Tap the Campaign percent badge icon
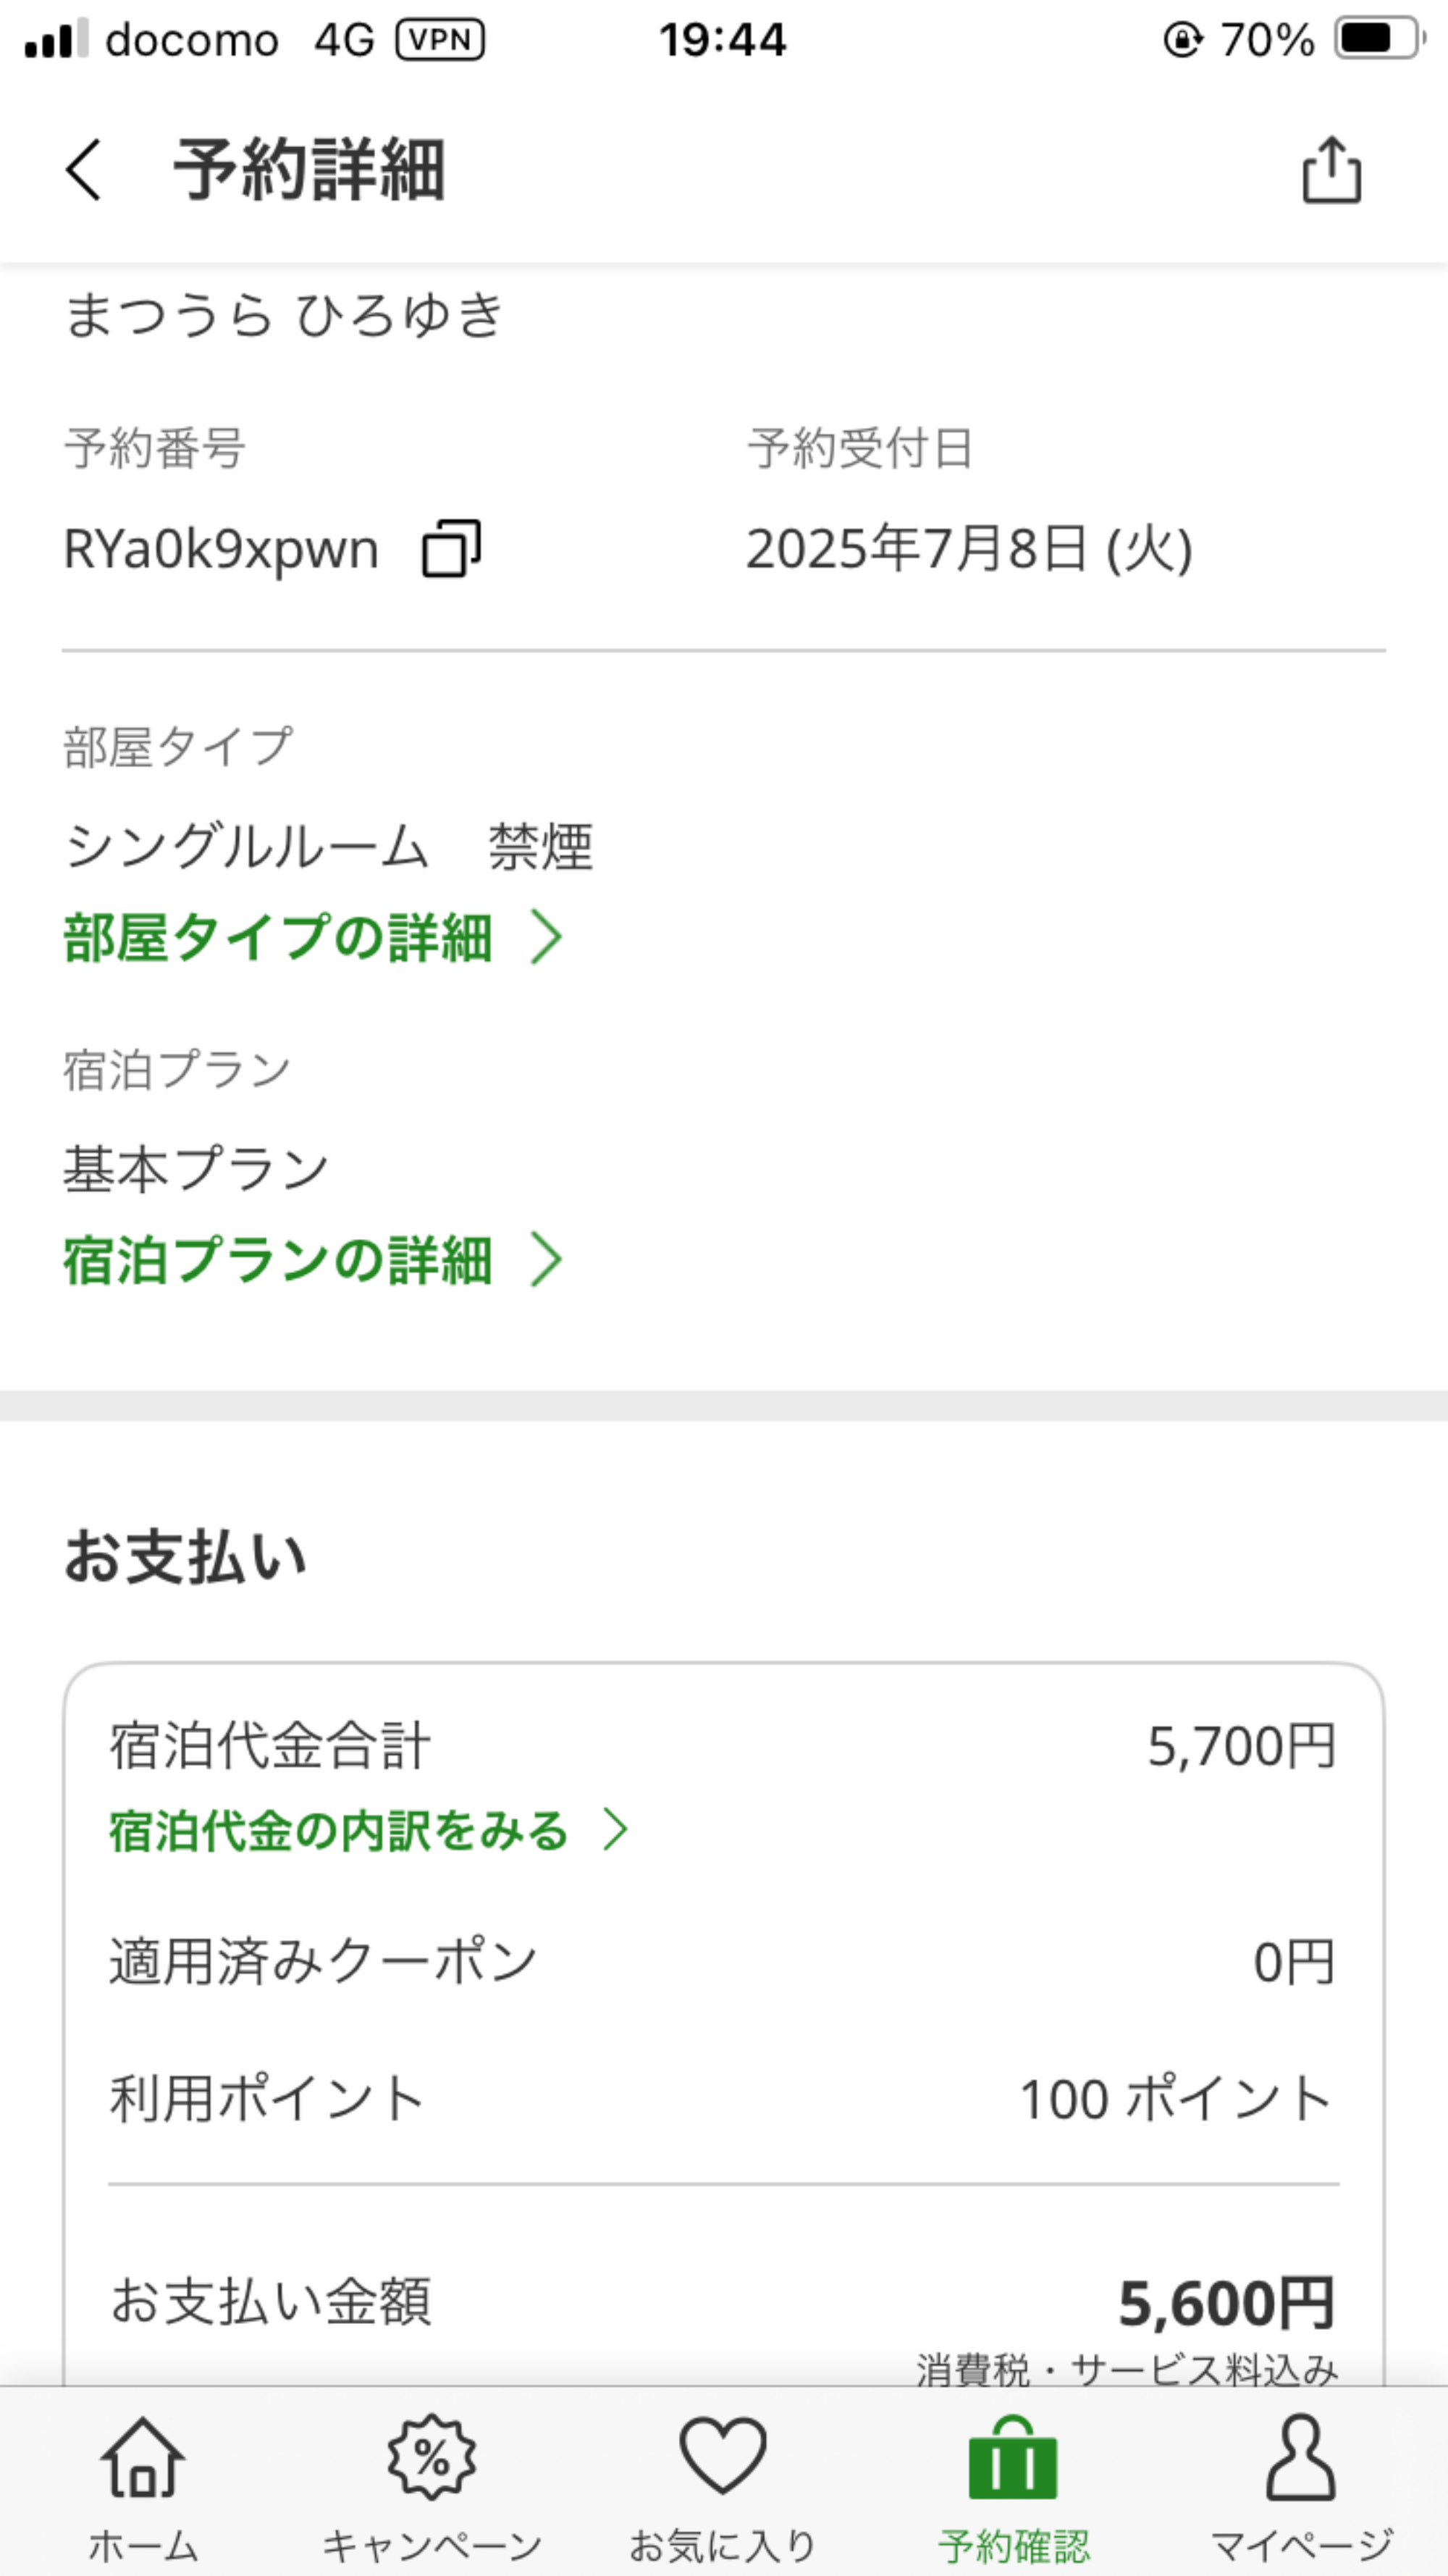This screenshot has height=2576, width=1448. pyautogui.click(x=432, y=2458)
